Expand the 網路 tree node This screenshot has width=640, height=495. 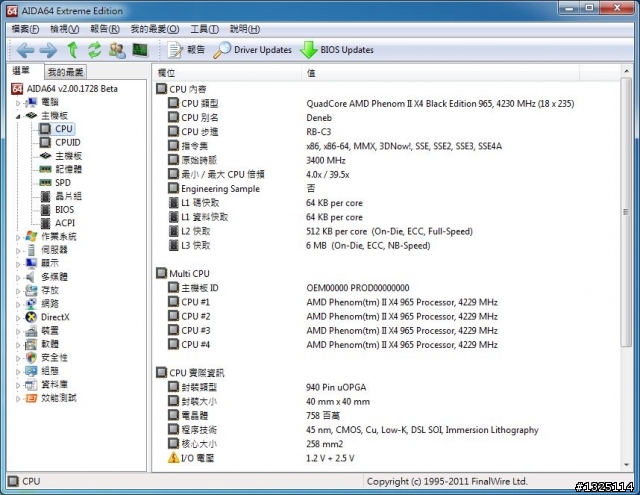(x=18, y=304)
